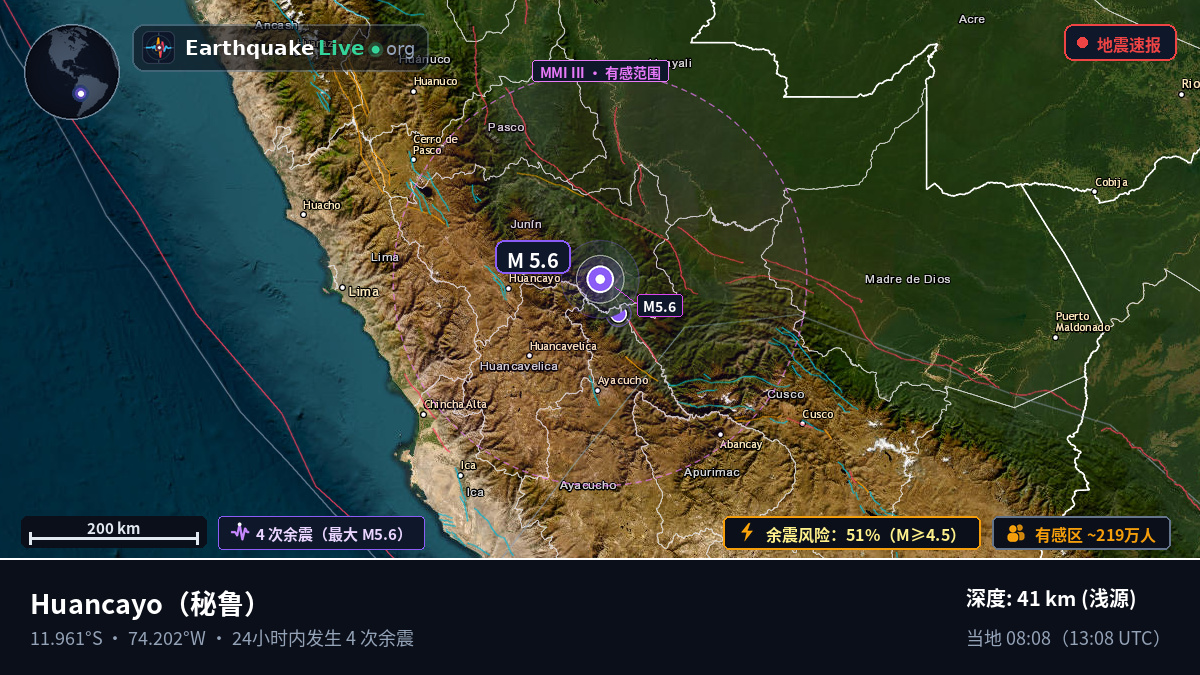Click the 74.202°W longitude value

[167, 638]
